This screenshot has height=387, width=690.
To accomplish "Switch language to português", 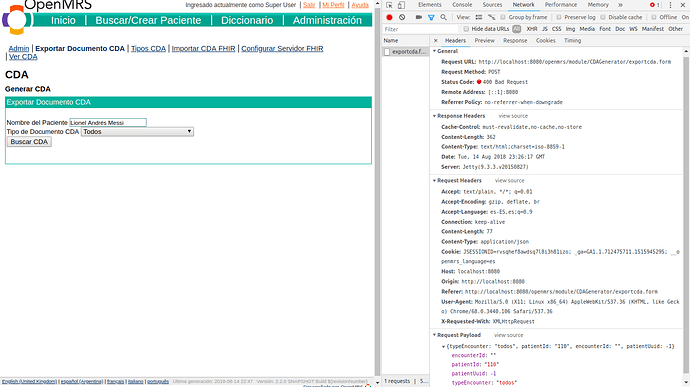I will [x=158, y=381].
